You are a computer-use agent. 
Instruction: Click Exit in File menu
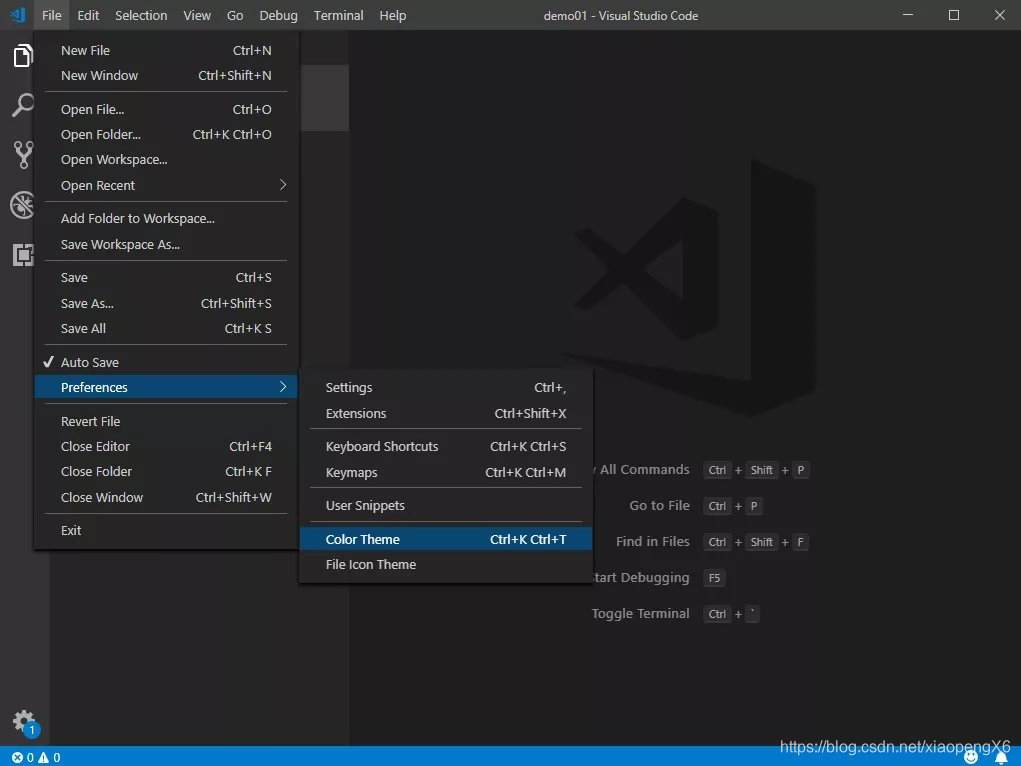[166, 531]
